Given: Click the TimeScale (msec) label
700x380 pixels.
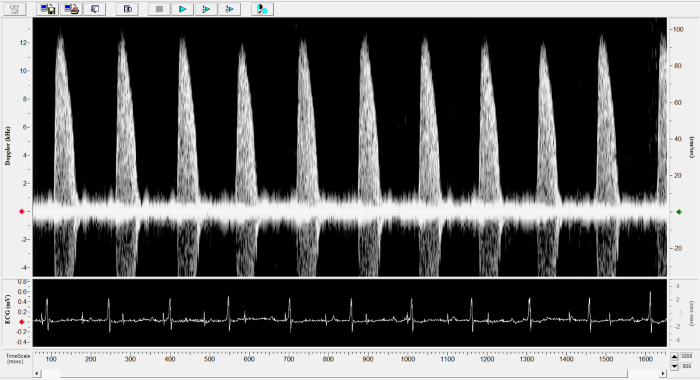Looking at the screenshot, I should pyautogui.click(x=17, y=359).
